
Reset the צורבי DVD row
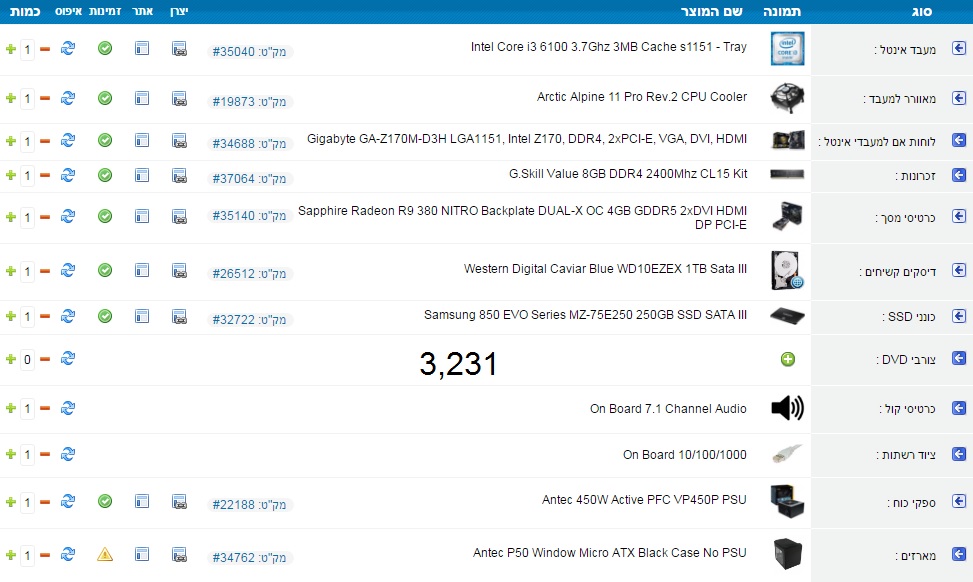[68, 358]
